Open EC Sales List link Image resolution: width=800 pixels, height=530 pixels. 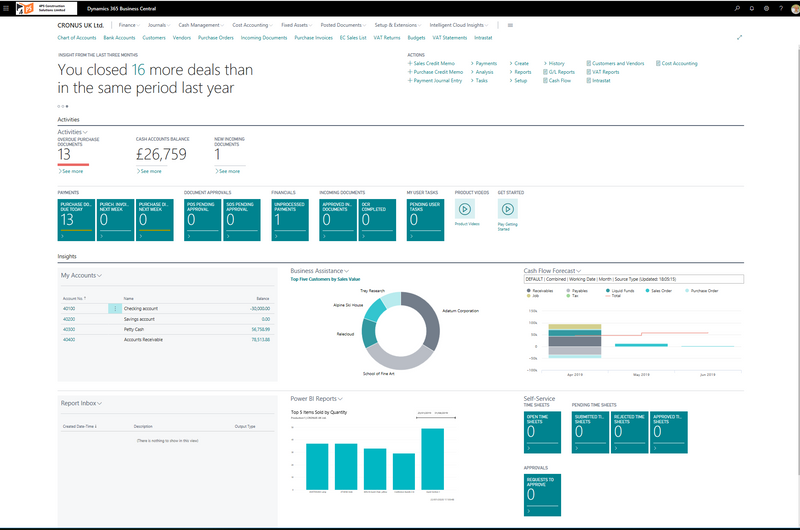click(x=353, y=38)
